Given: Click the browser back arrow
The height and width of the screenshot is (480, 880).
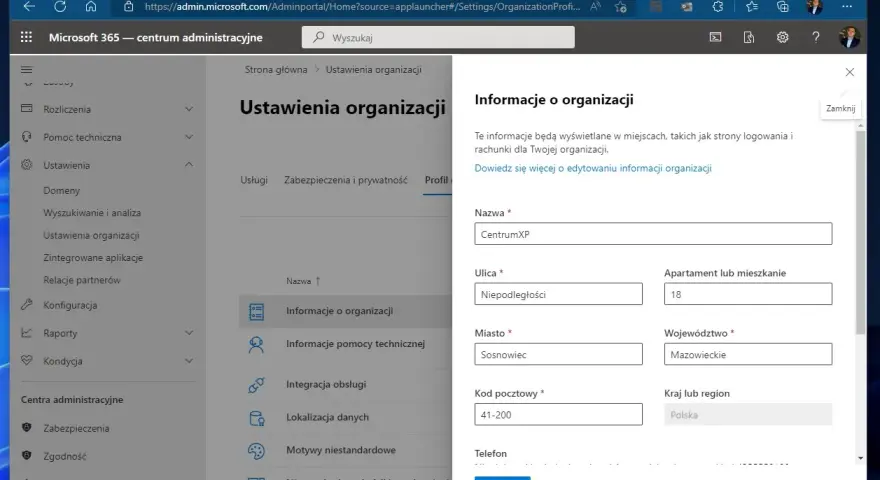Looking at the screenshot, I should (29, 7).
